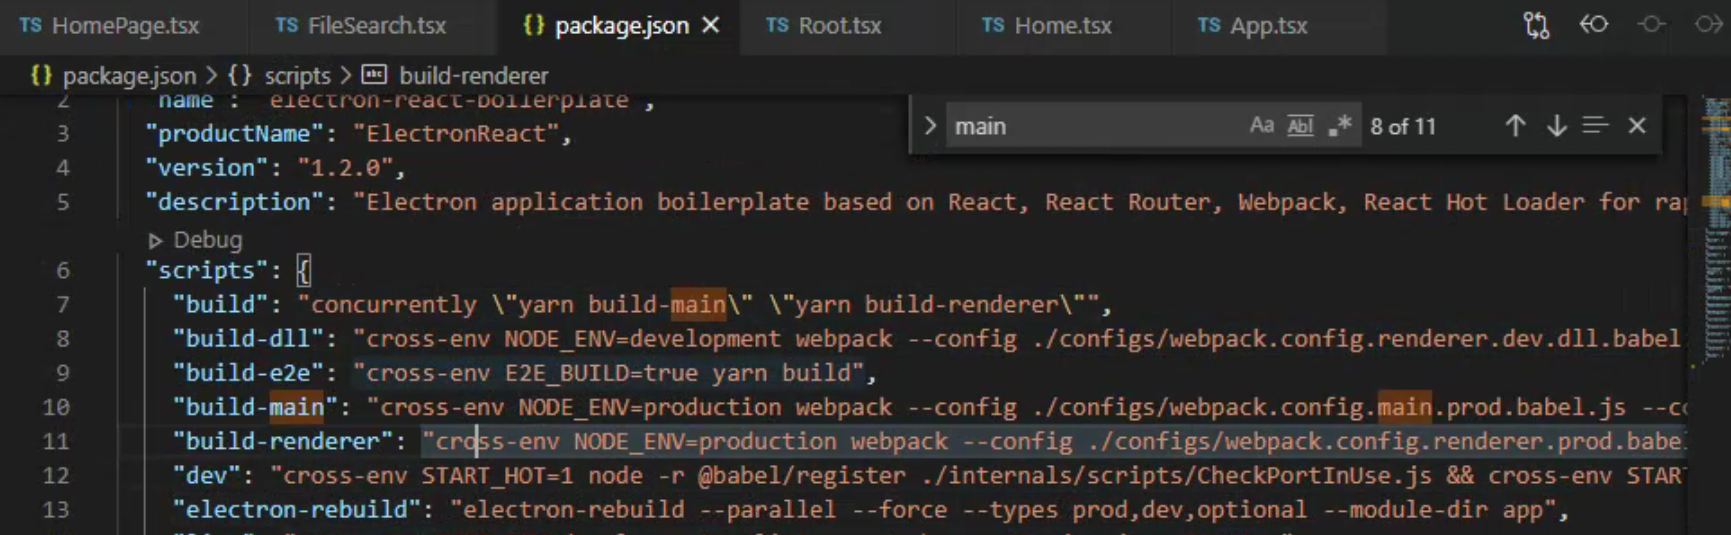The image size is (1731, 535).
Task: Click the "electron-rebuild" script key
Action: 297,510
